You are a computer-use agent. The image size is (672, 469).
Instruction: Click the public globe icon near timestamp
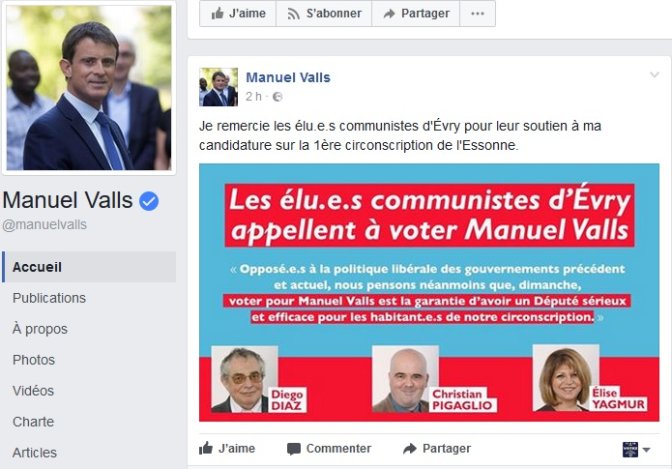pyautogui.click(x=277, y=97)
